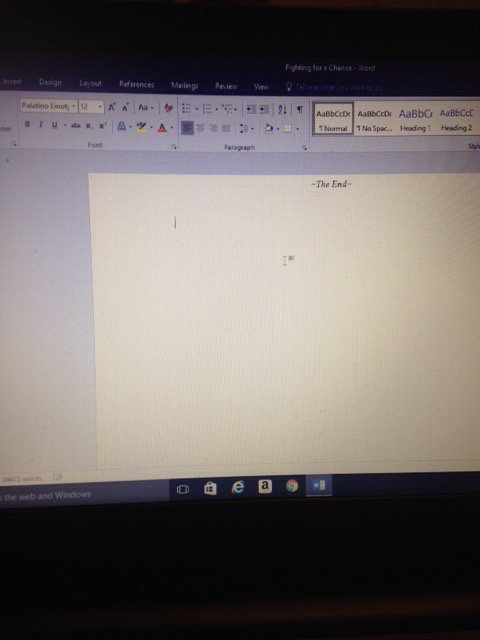
Task: Apply yellow text highlight color
Action: click(142, 127)
